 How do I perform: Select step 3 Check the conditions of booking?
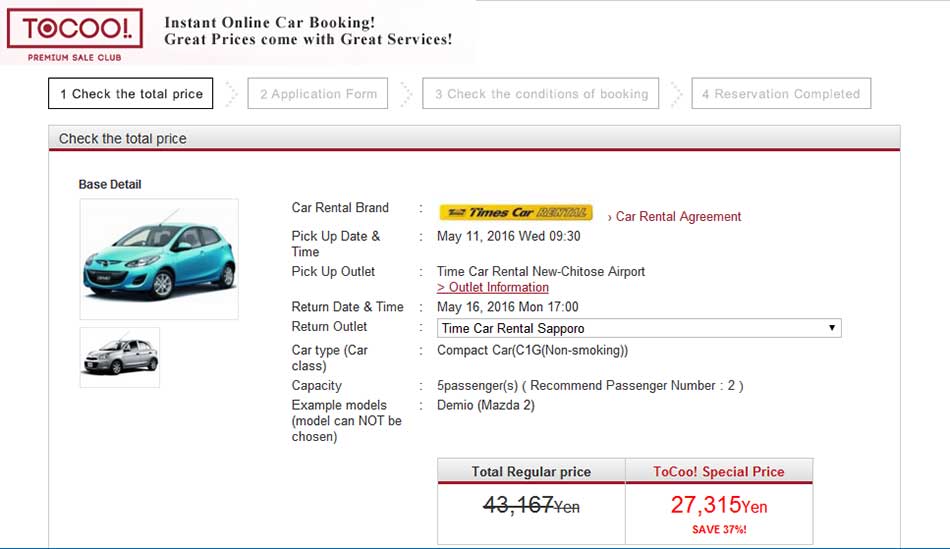pyautogui.click(x=540, y=93)
